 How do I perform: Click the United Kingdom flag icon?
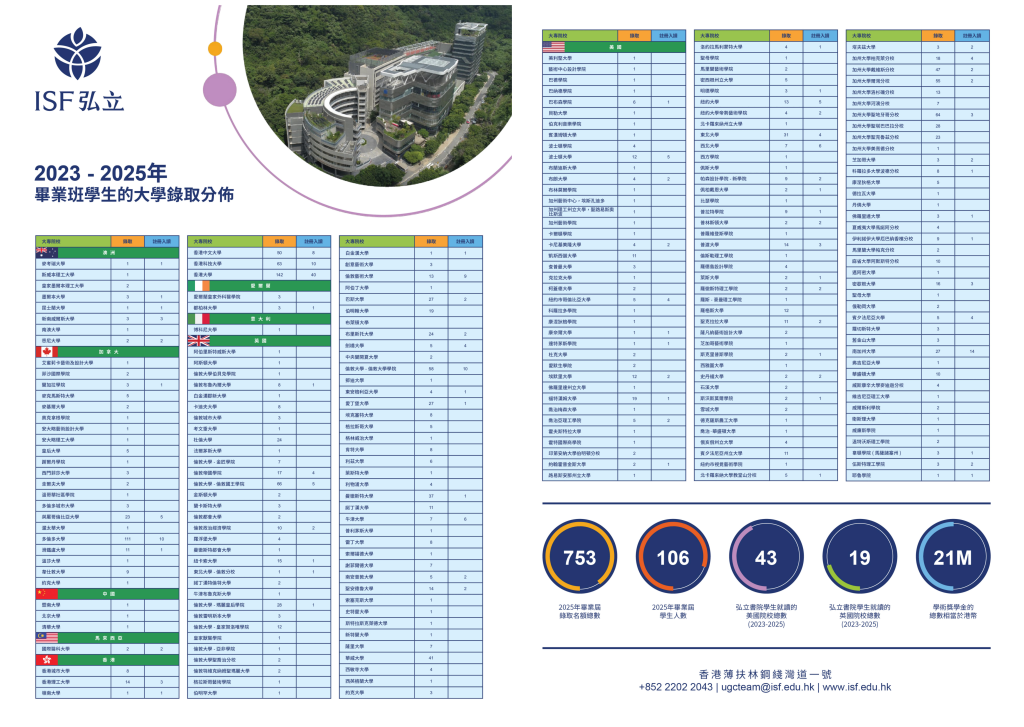[x=201, y=340]
